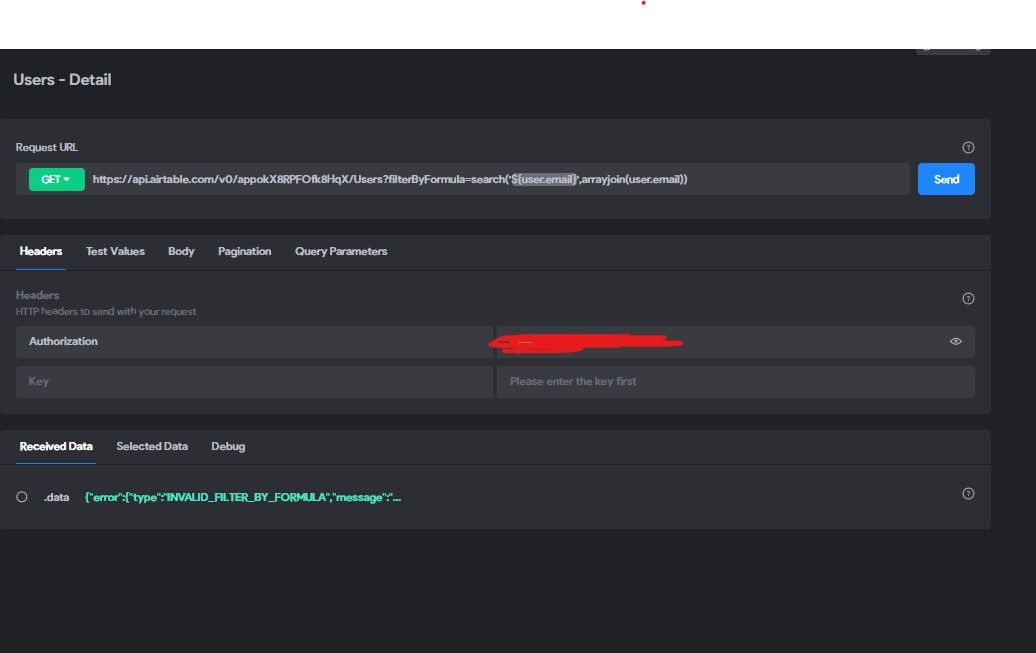1036x653 pixels.
Task: Switch to the Selected Data tab
Action: tap(152, 446)
